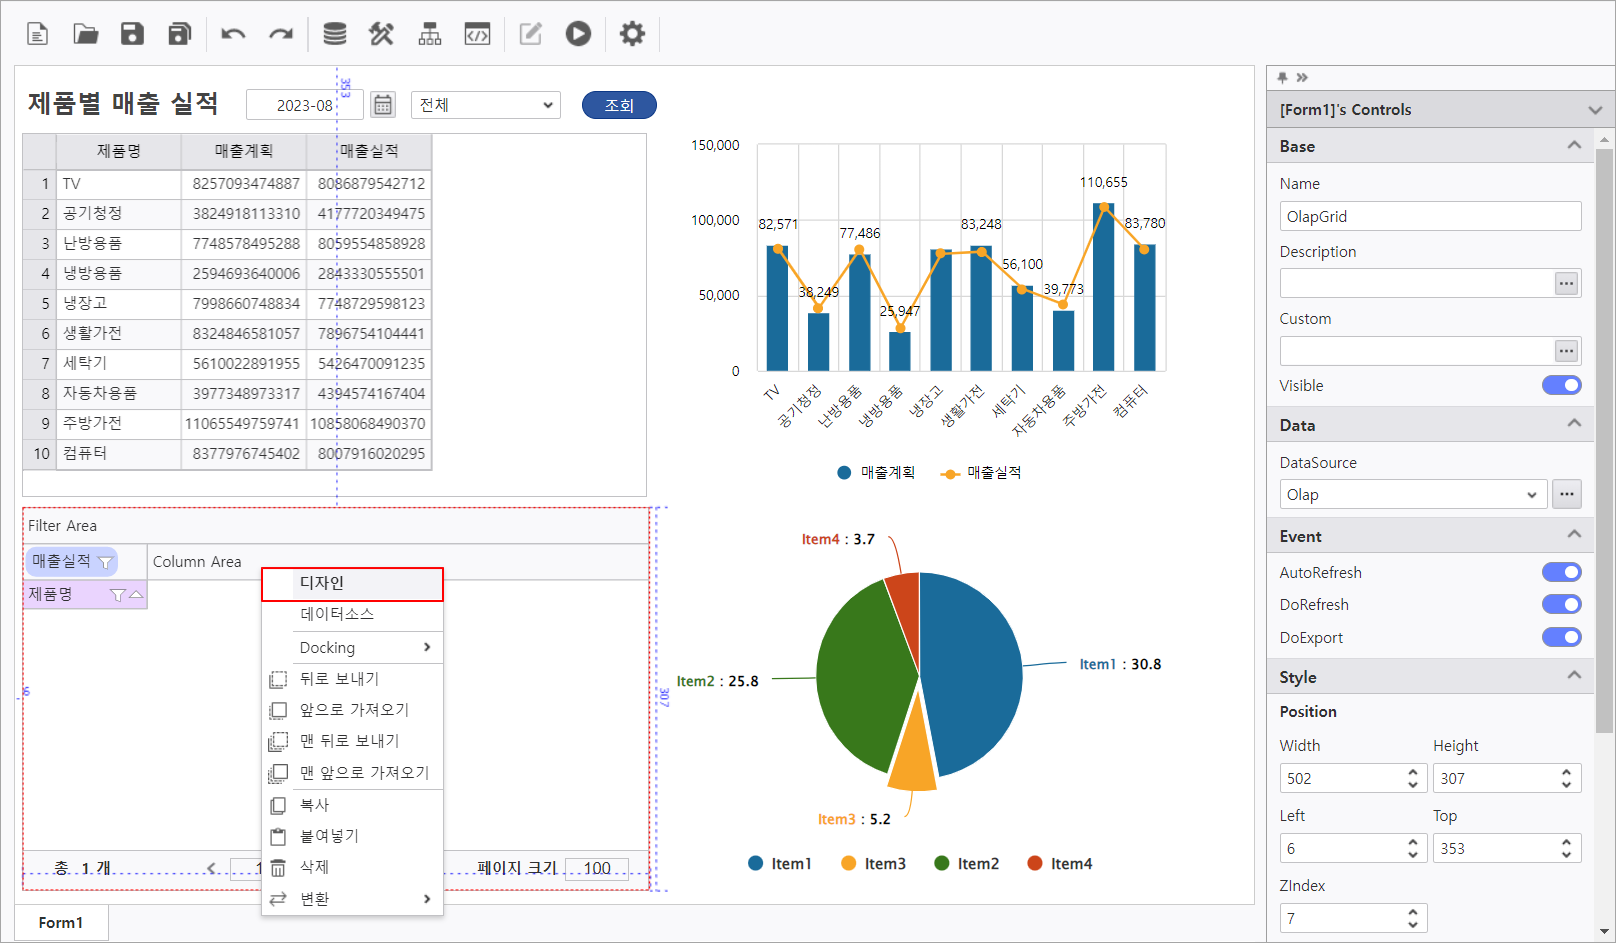This screenshot has width=1616, height=943.
Task: Click the 매출계획 column header
Action: click(244, 151)
